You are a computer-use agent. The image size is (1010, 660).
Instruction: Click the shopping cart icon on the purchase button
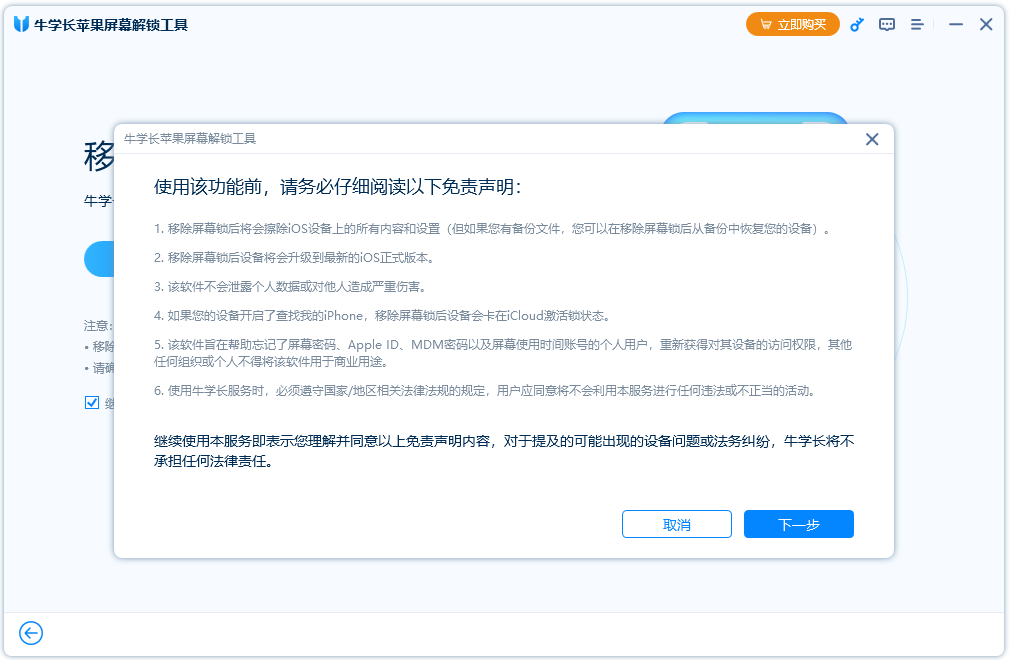(x=764, y=23)
